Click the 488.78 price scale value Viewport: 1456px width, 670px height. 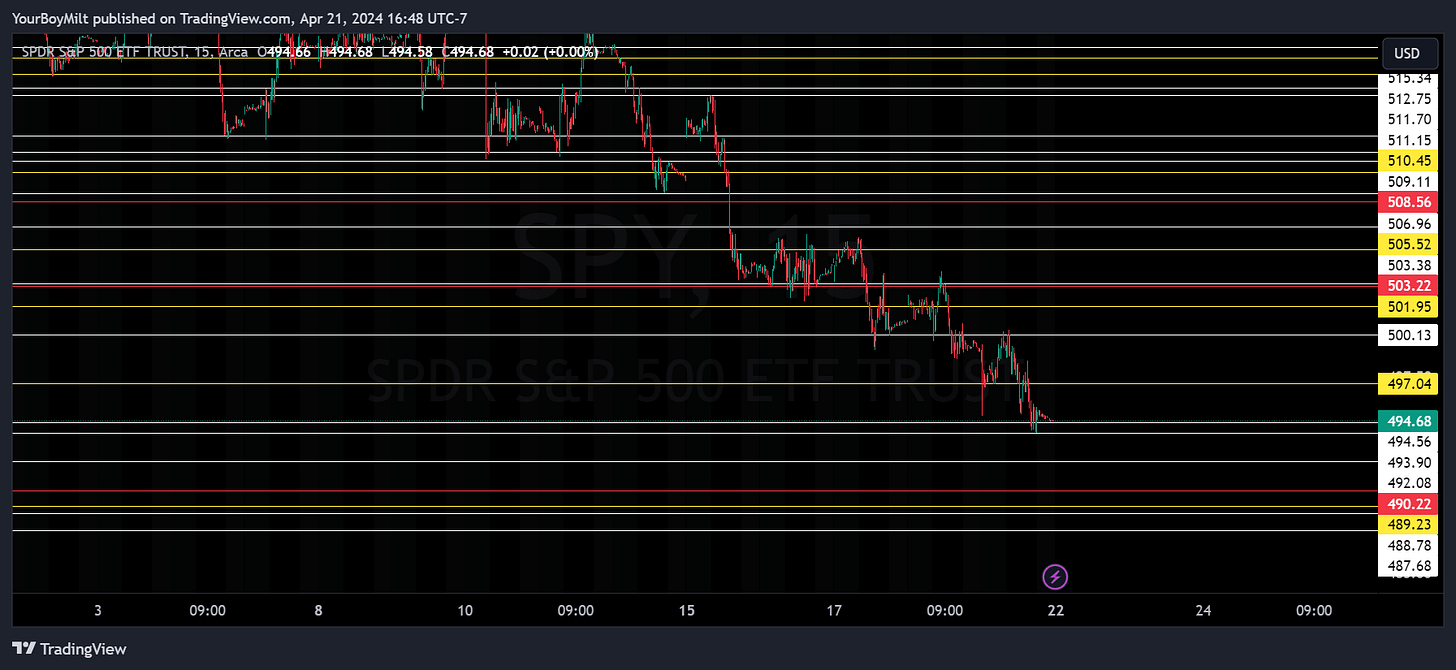click(x=1409, y=546)
